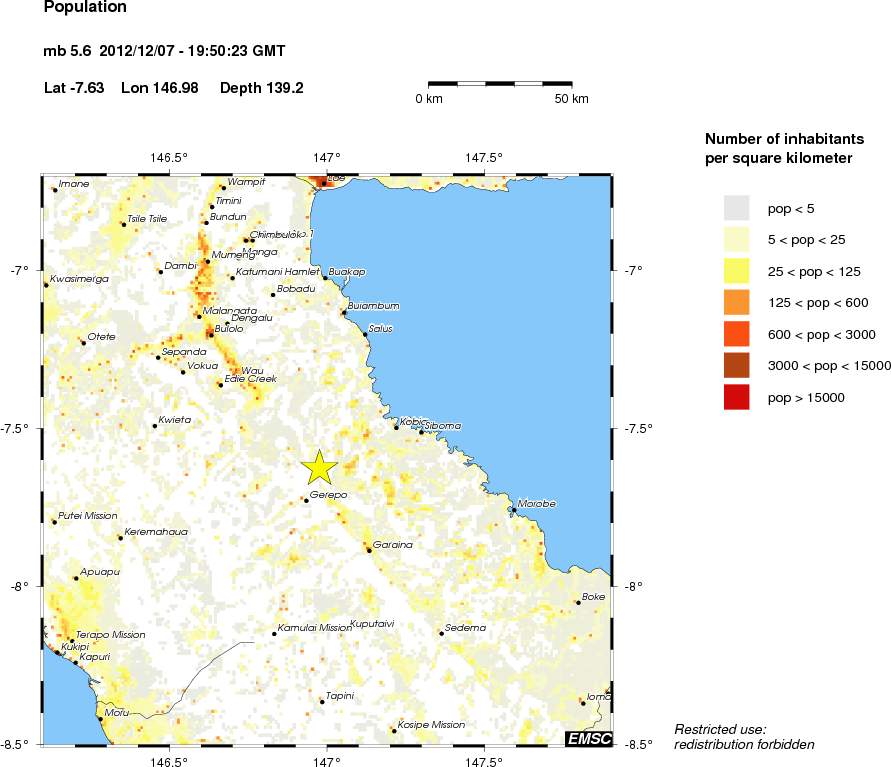891x767 pixels.
Task: Click the '0 km' scale label
Action: point(429,99)
